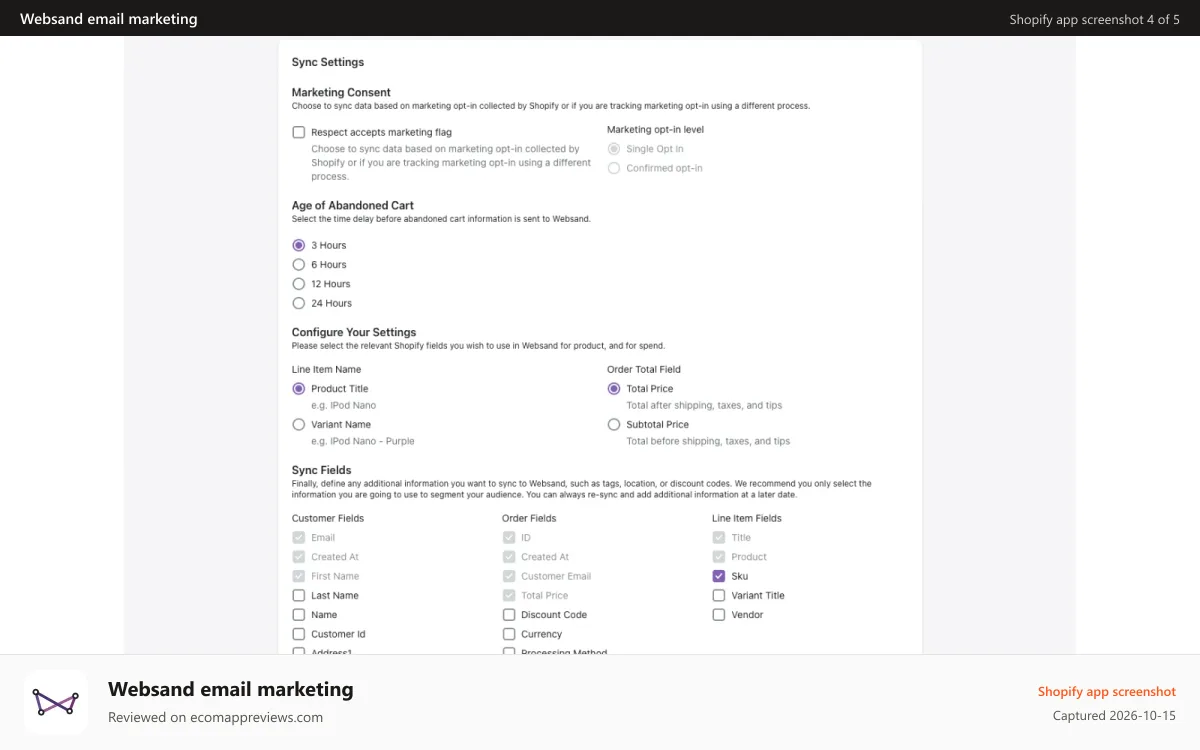Enable Variant Title line item field
Viewport: 1200px width, 750px height.
pos(719,596)
